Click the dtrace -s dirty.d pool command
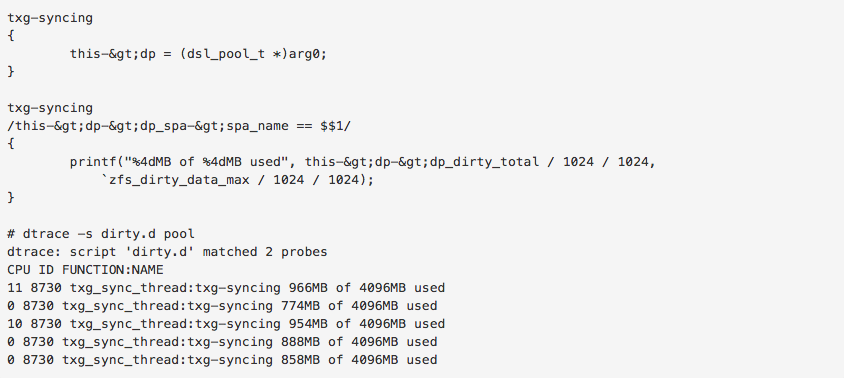 coord(101,234)
